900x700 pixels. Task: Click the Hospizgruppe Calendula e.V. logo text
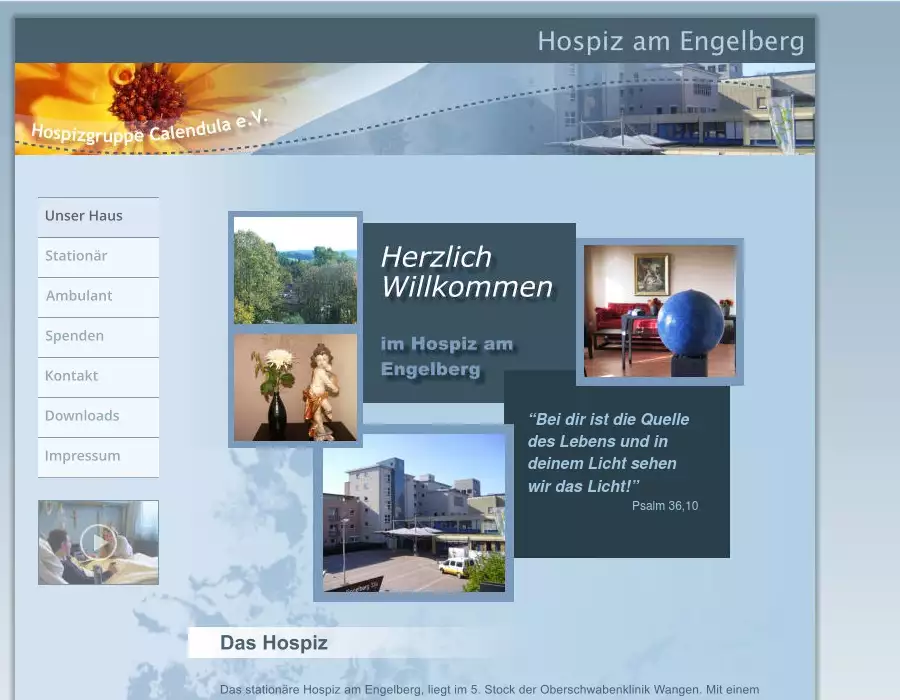coord(149,129)
